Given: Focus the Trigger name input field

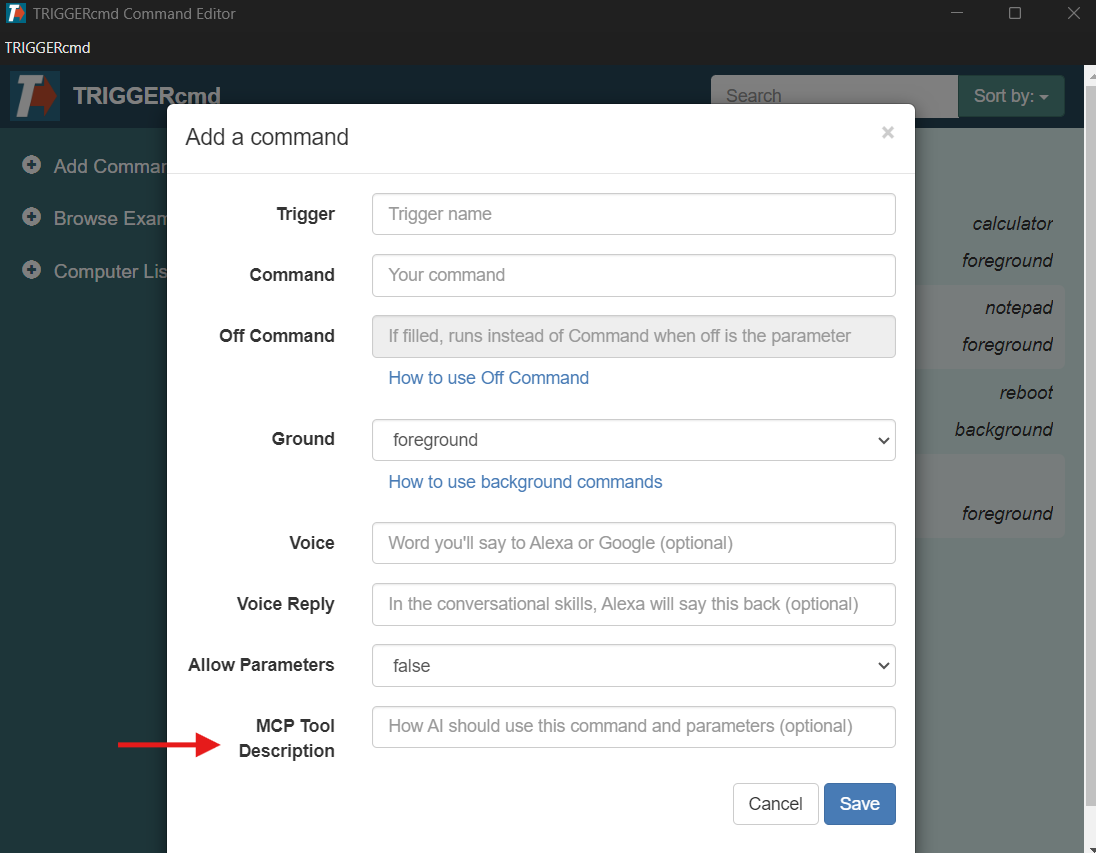Looking at the screenshot, I should 633,214.
